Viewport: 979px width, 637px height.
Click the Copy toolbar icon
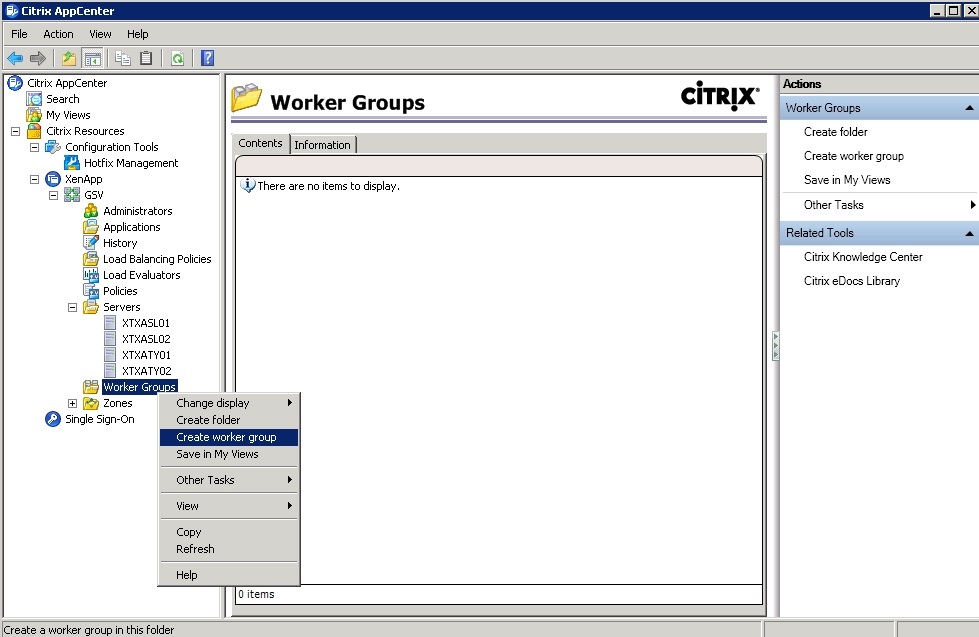click(x=123, y=59)
